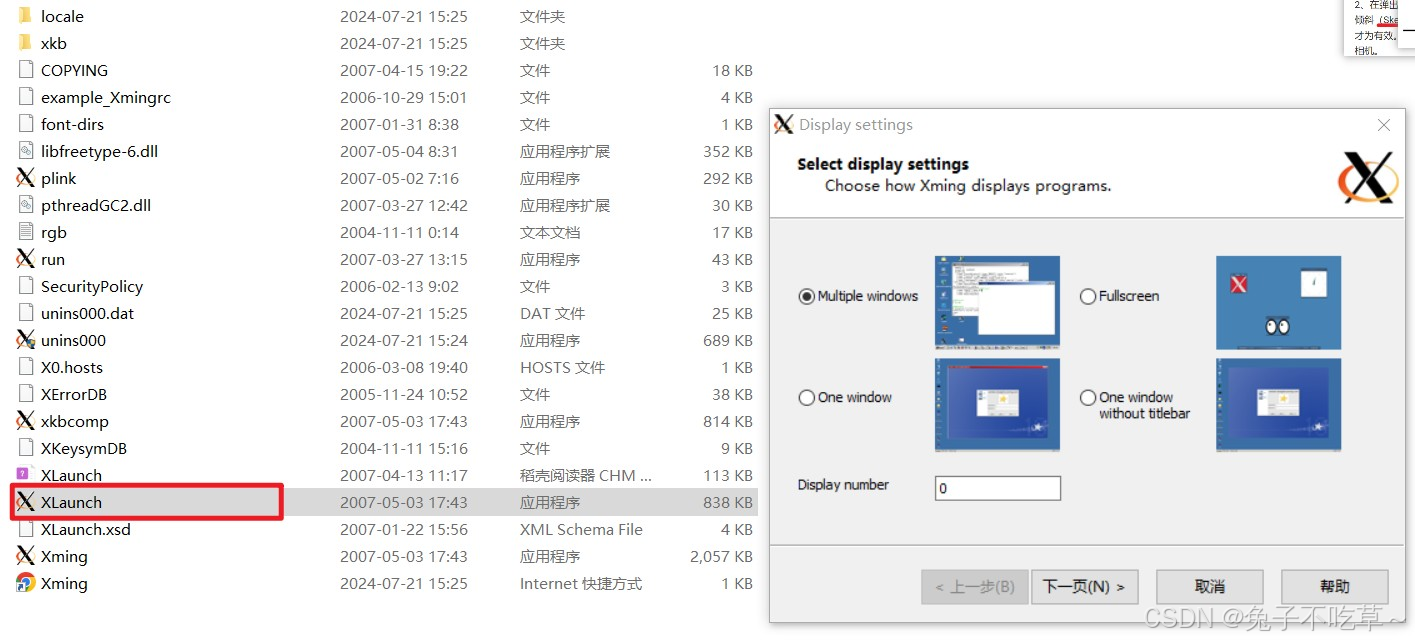1415x644 pixels.
Task: Select the locale folder icon
Action: [25, 16]
